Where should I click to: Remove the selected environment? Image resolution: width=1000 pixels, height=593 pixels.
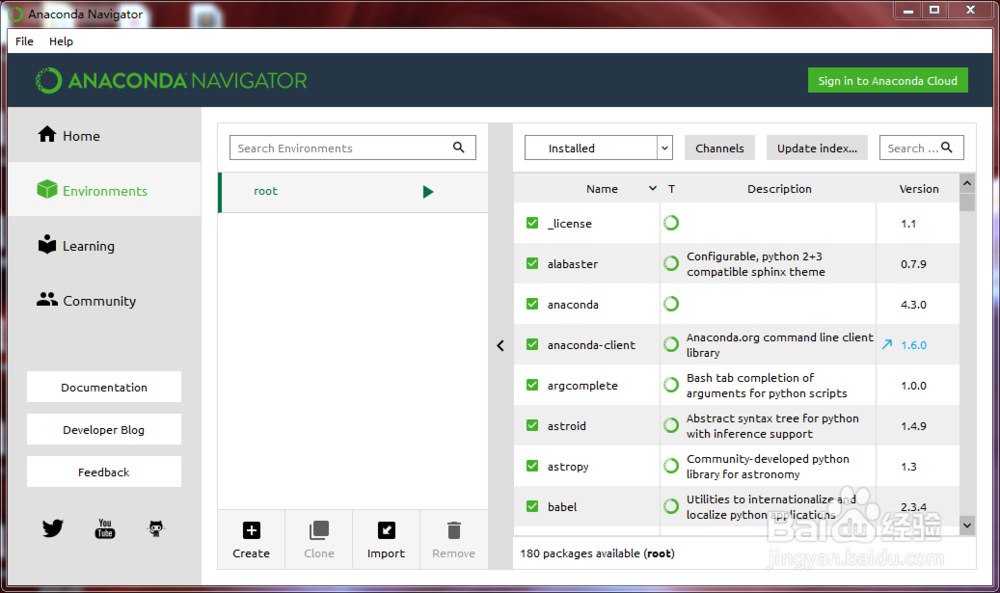(453, 539)
